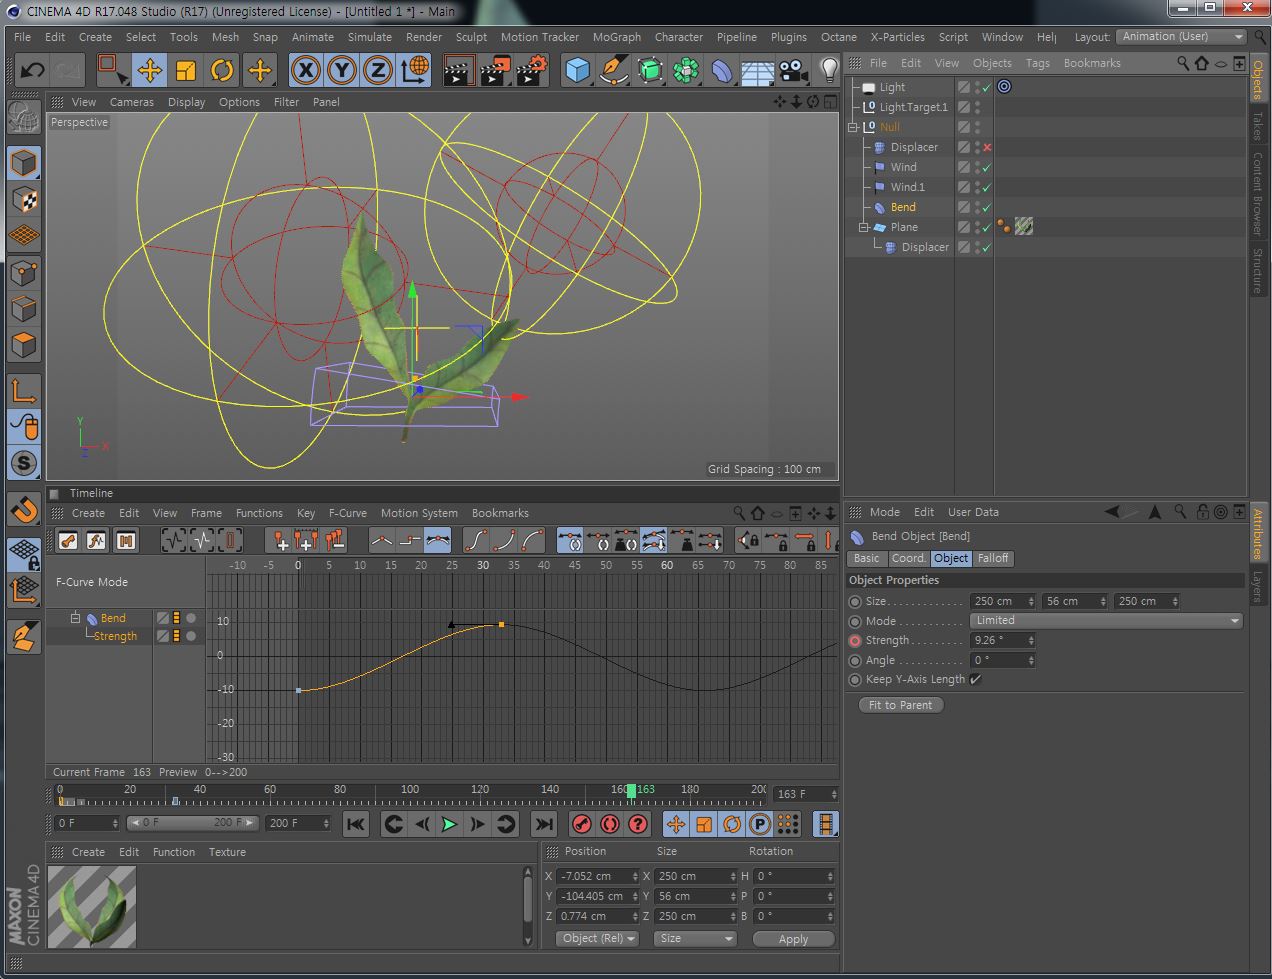
Task: Select the Light.Target.1 object
Action: coord(913,107)
